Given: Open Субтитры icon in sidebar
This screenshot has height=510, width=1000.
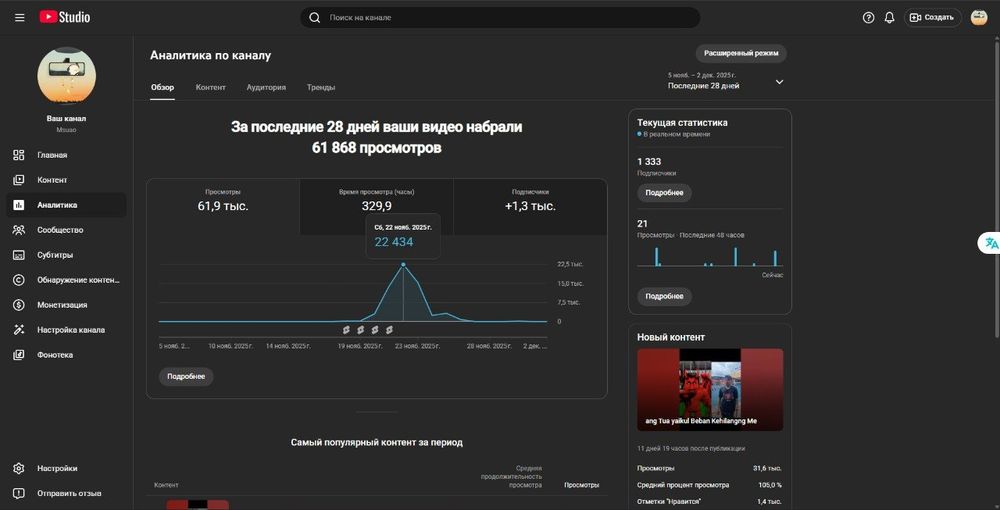Looking at the screenshot, I should (18, 255).
